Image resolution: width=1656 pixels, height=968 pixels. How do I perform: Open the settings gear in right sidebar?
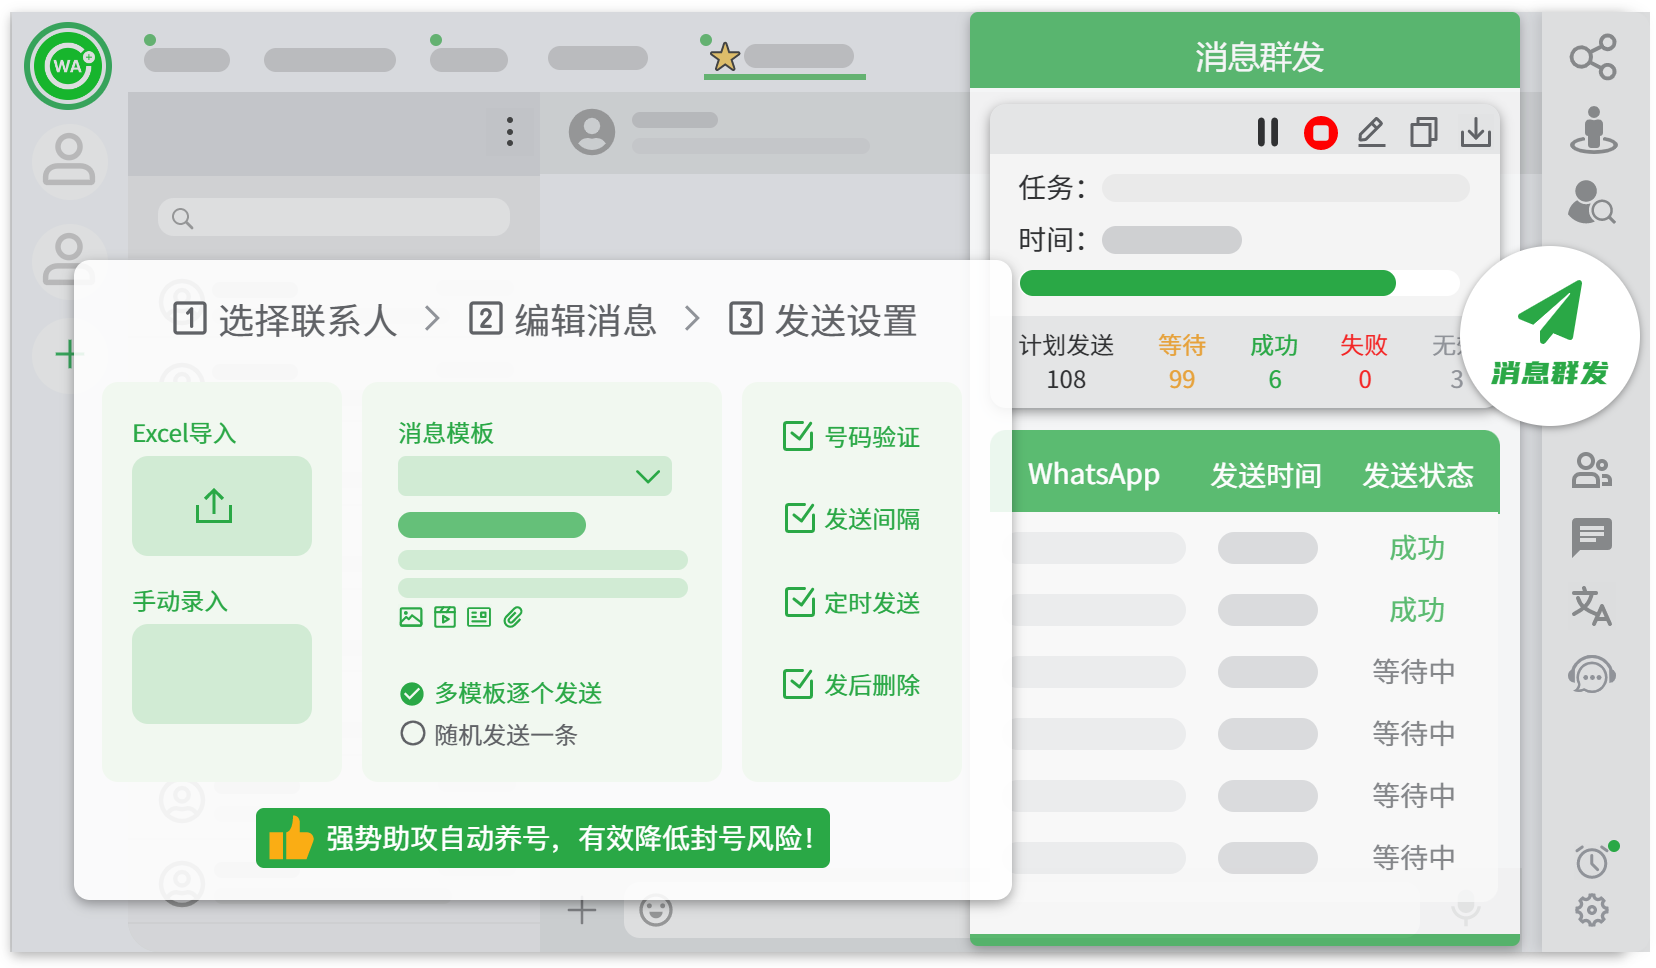[x=1592, y=910]
